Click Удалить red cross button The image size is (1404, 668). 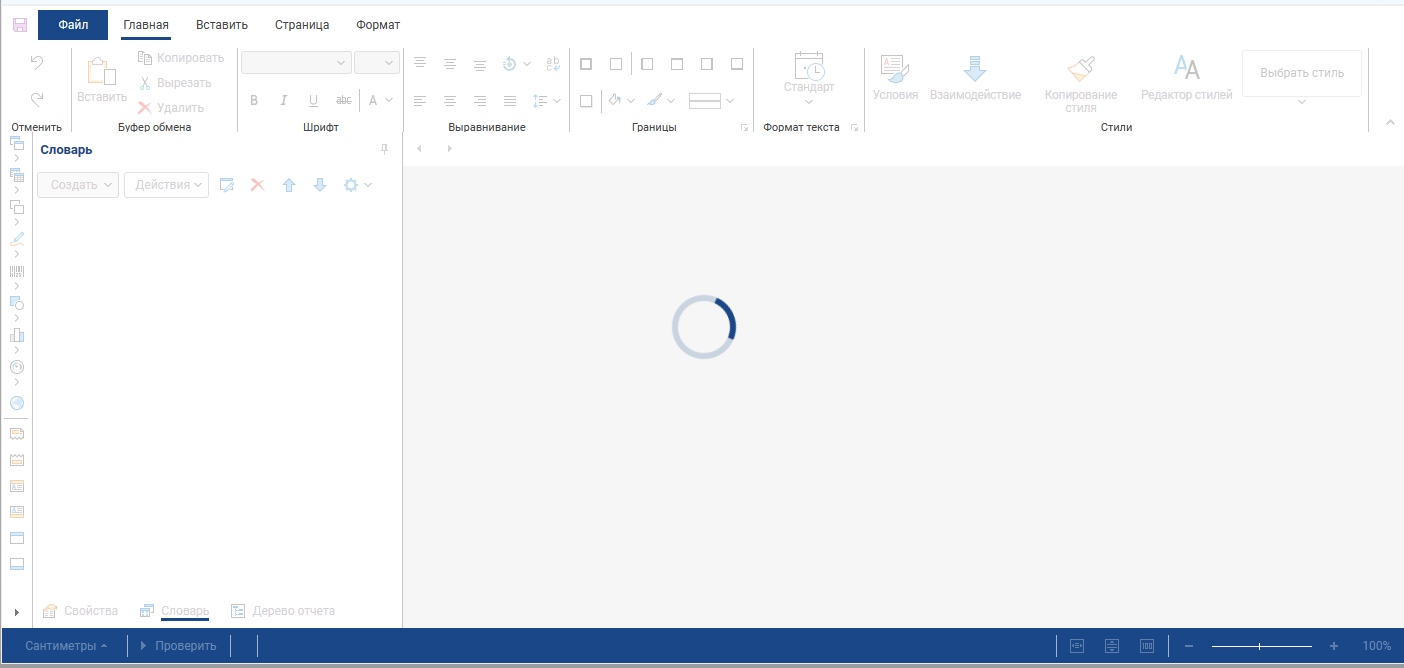(x=171, y=108)
